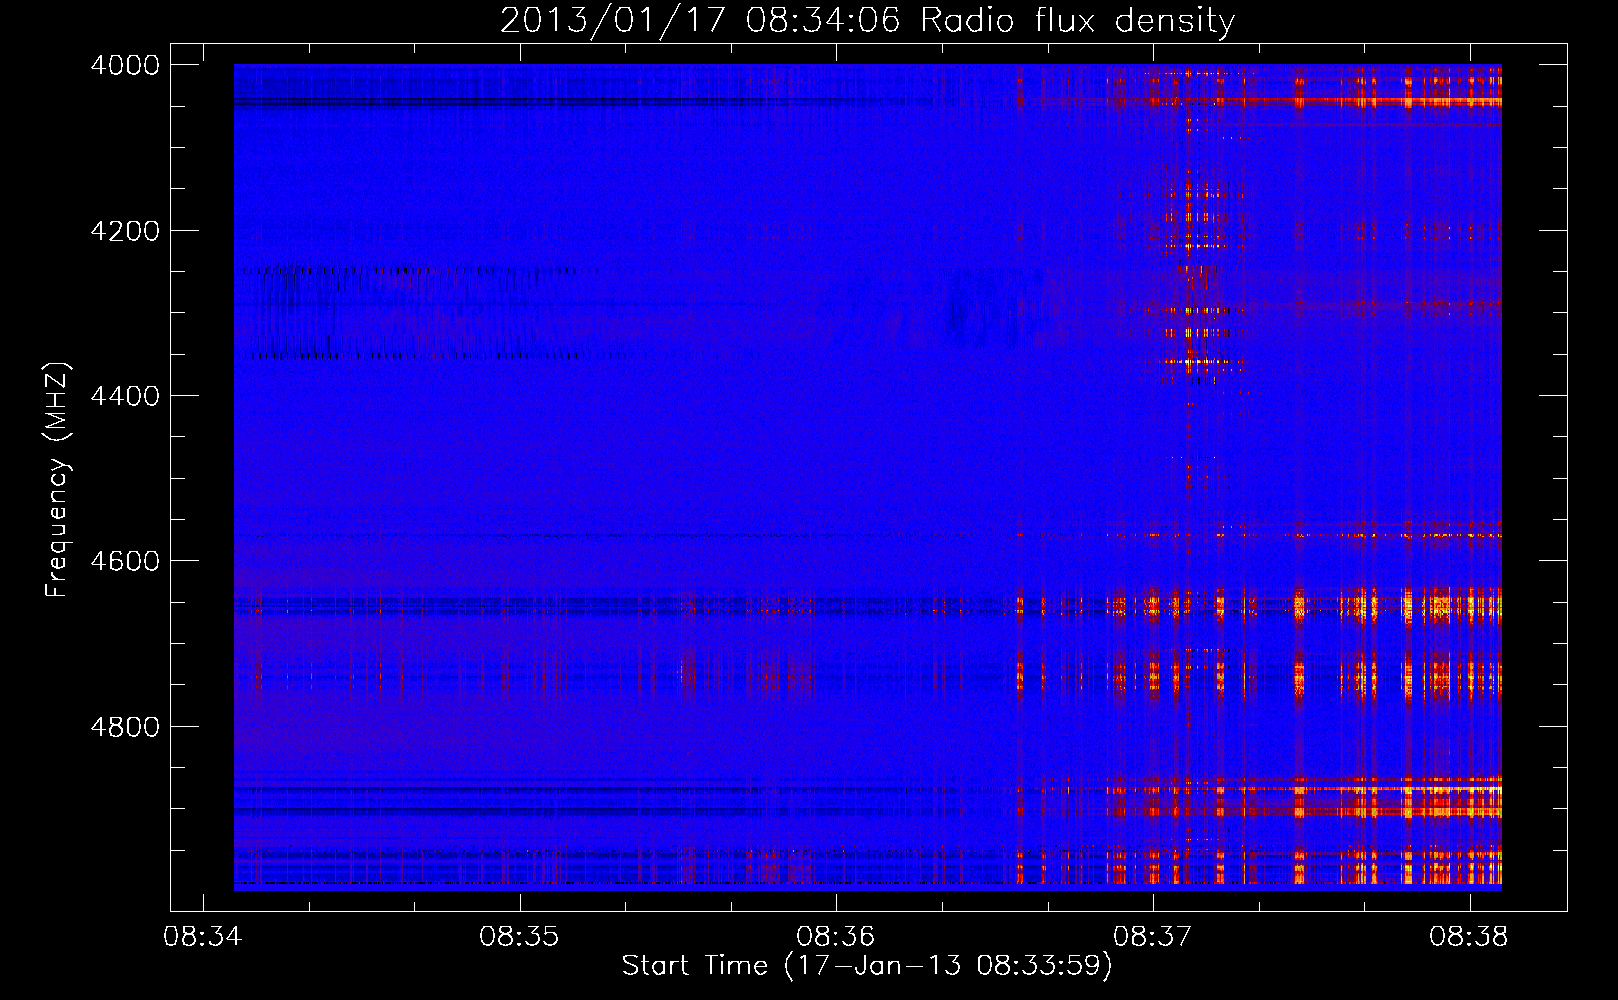Image resolution: width=1618 pixels, height=1000 pixels.
Task: Select the 4800 frequency axis label
Action: (x=125, y=726)
